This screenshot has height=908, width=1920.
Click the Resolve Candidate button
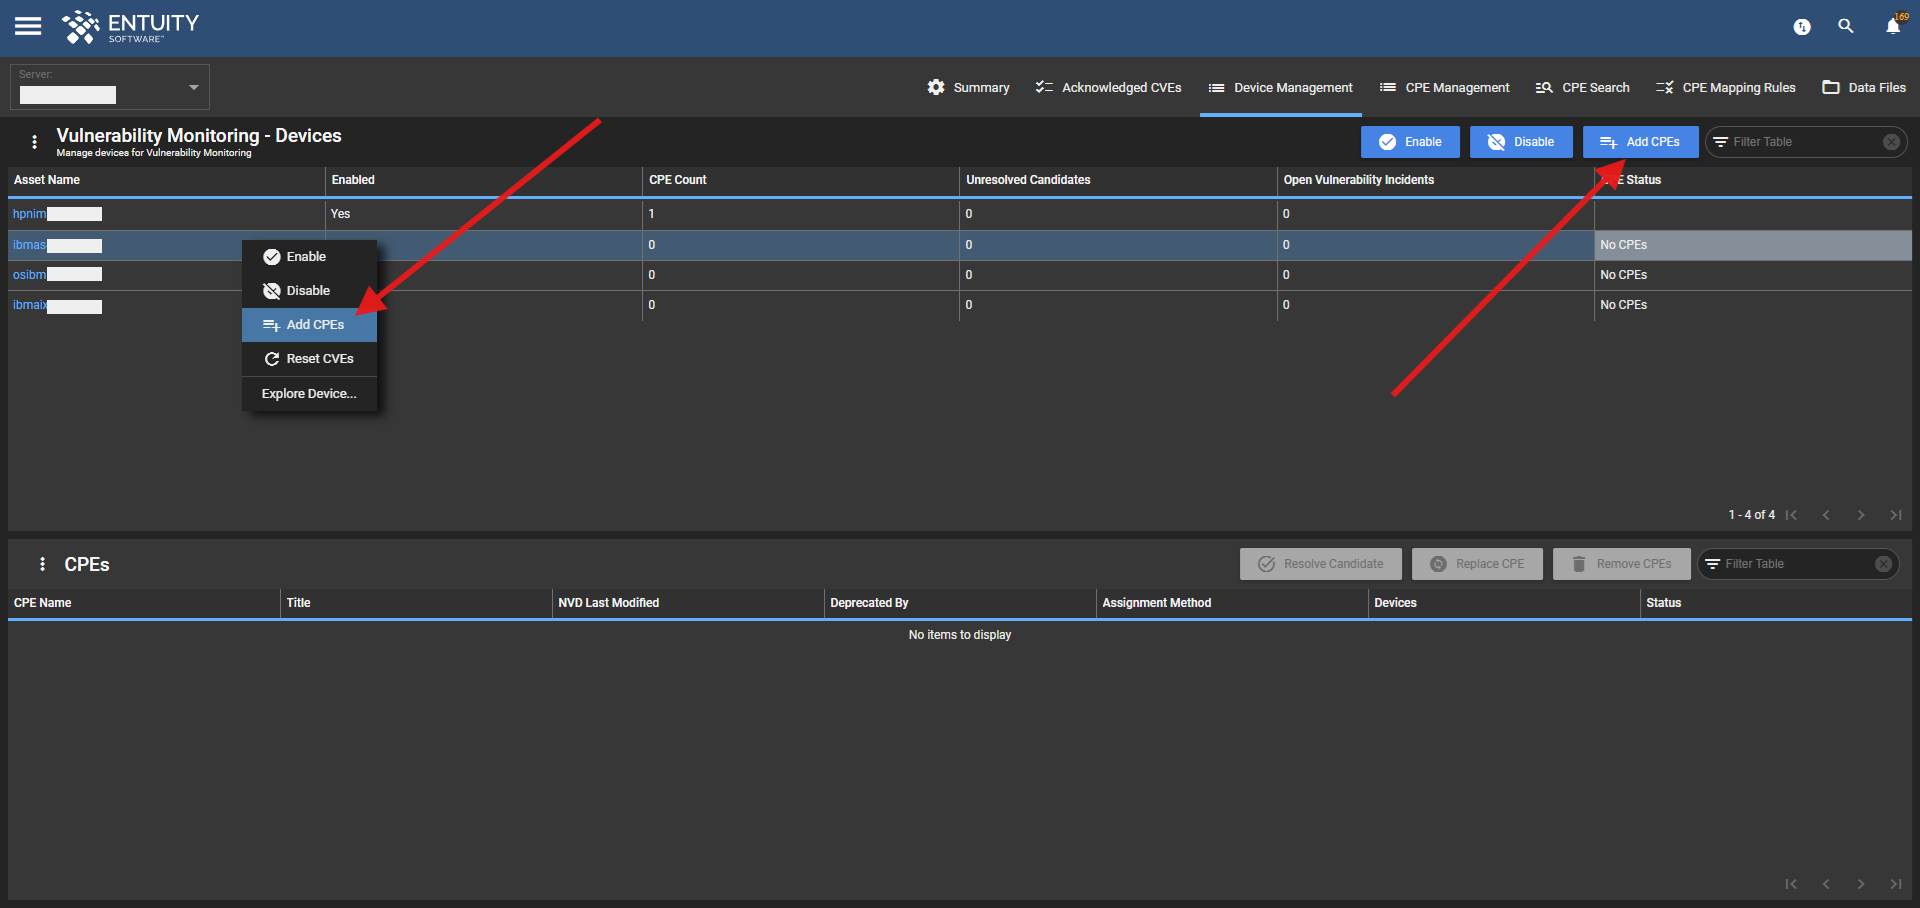point(1321,564)
